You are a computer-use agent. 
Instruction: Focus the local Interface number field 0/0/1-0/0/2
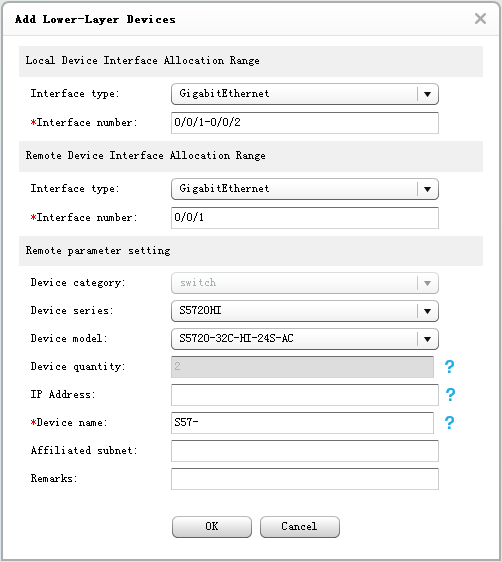305,123
